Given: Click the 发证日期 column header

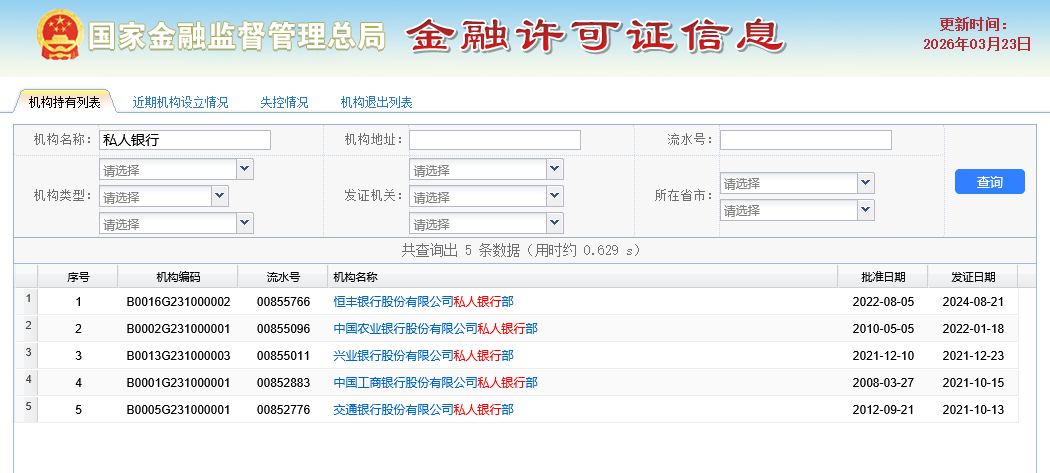Looking at the screenshot, I should click(972, 277).
